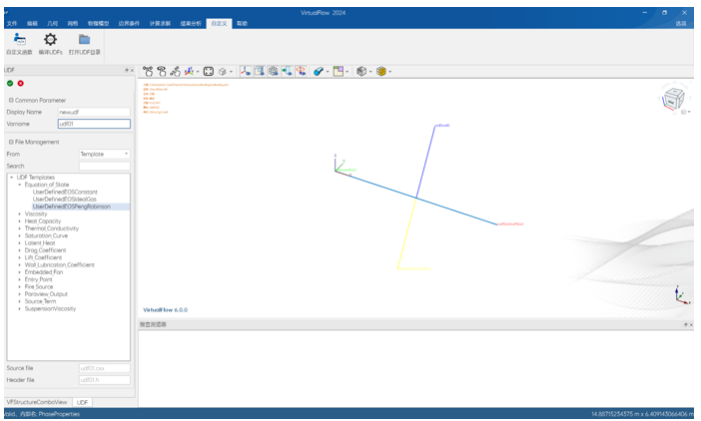Screen dimensions: 701x421
Task: Switch to the VFStructureComboView tab
Action: click(x=37, y=402)
